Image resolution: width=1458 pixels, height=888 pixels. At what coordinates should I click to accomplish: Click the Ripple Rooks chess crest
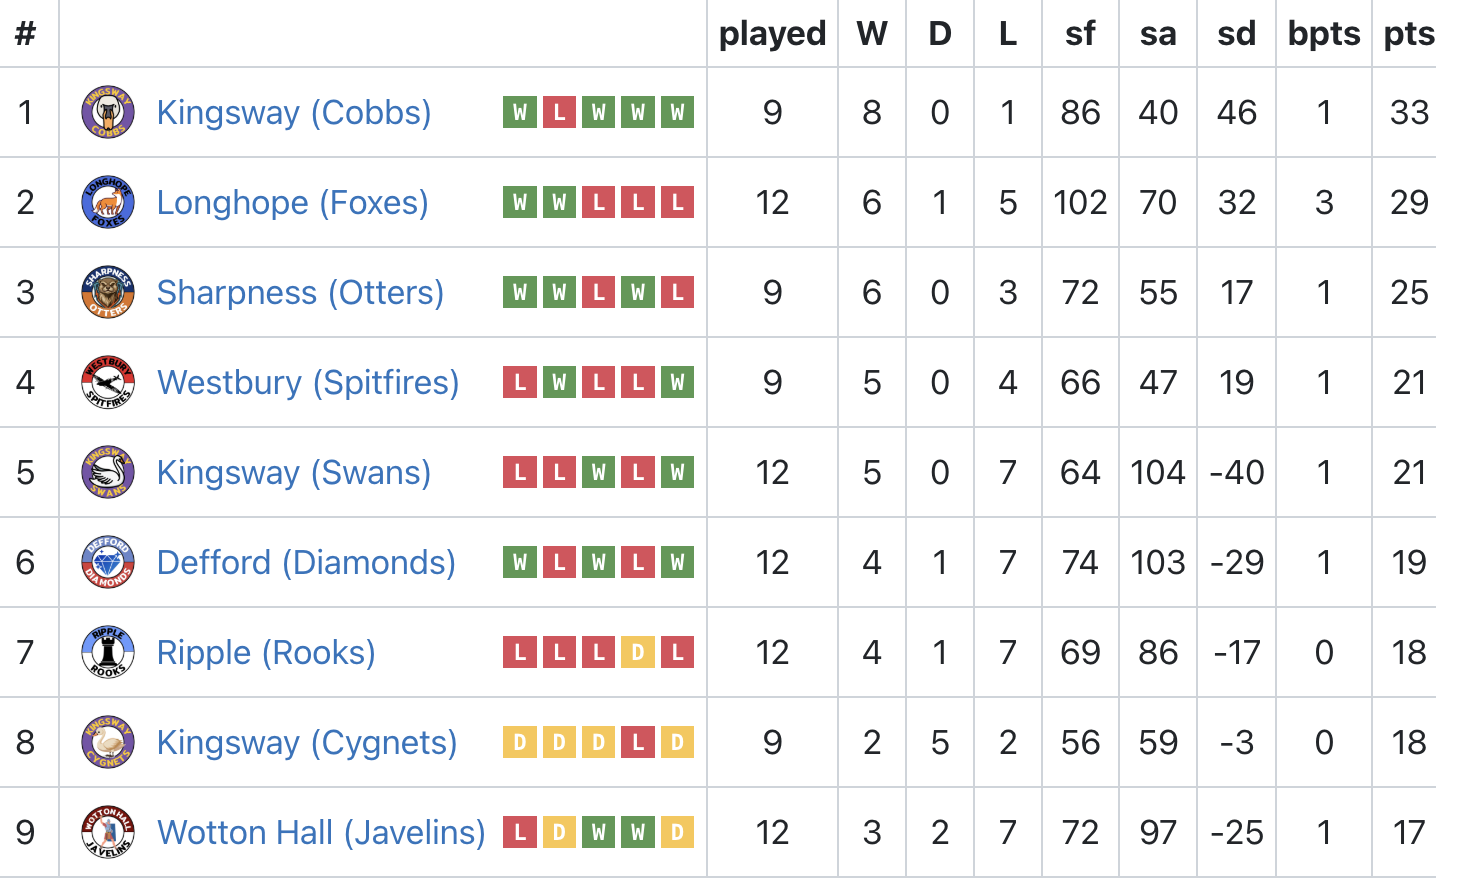click(108, 652)
